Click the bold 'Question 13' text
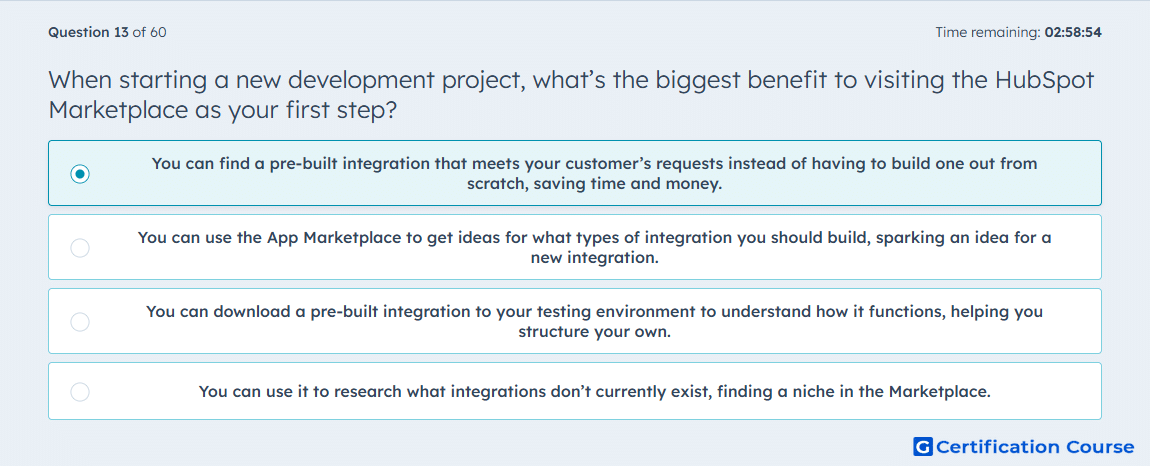The width and height of the screenshot is (1150, 466). 88,32
